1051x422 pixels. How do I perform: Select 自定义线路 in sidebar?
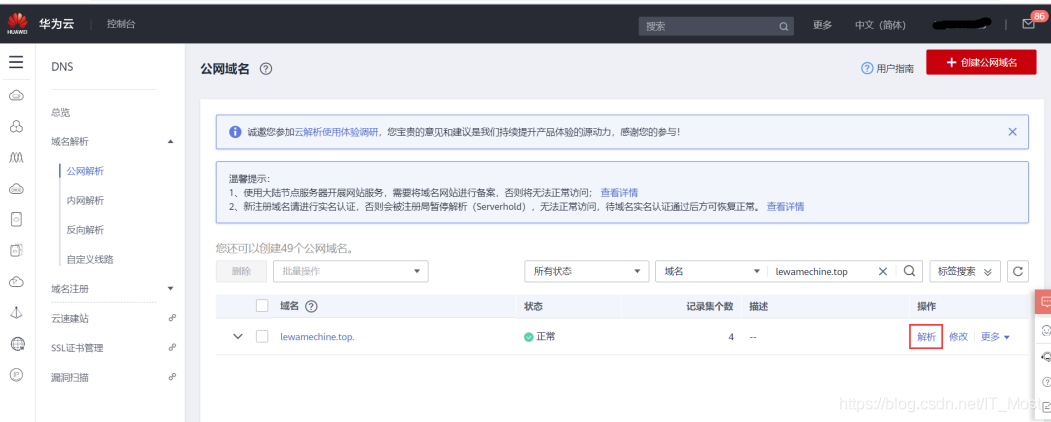pos(90,259)
